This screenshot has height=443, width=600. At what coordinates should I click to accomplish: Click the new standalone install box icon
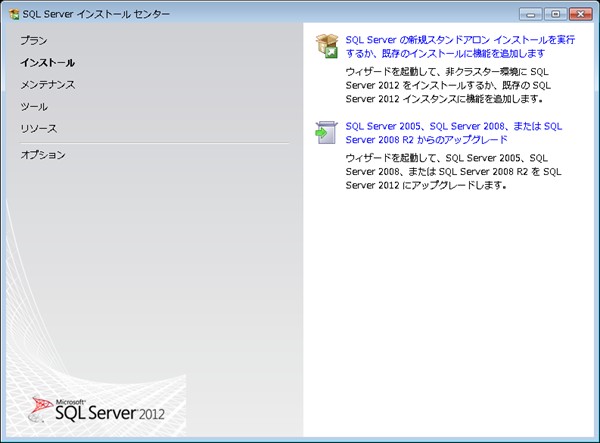coord(327,46)
